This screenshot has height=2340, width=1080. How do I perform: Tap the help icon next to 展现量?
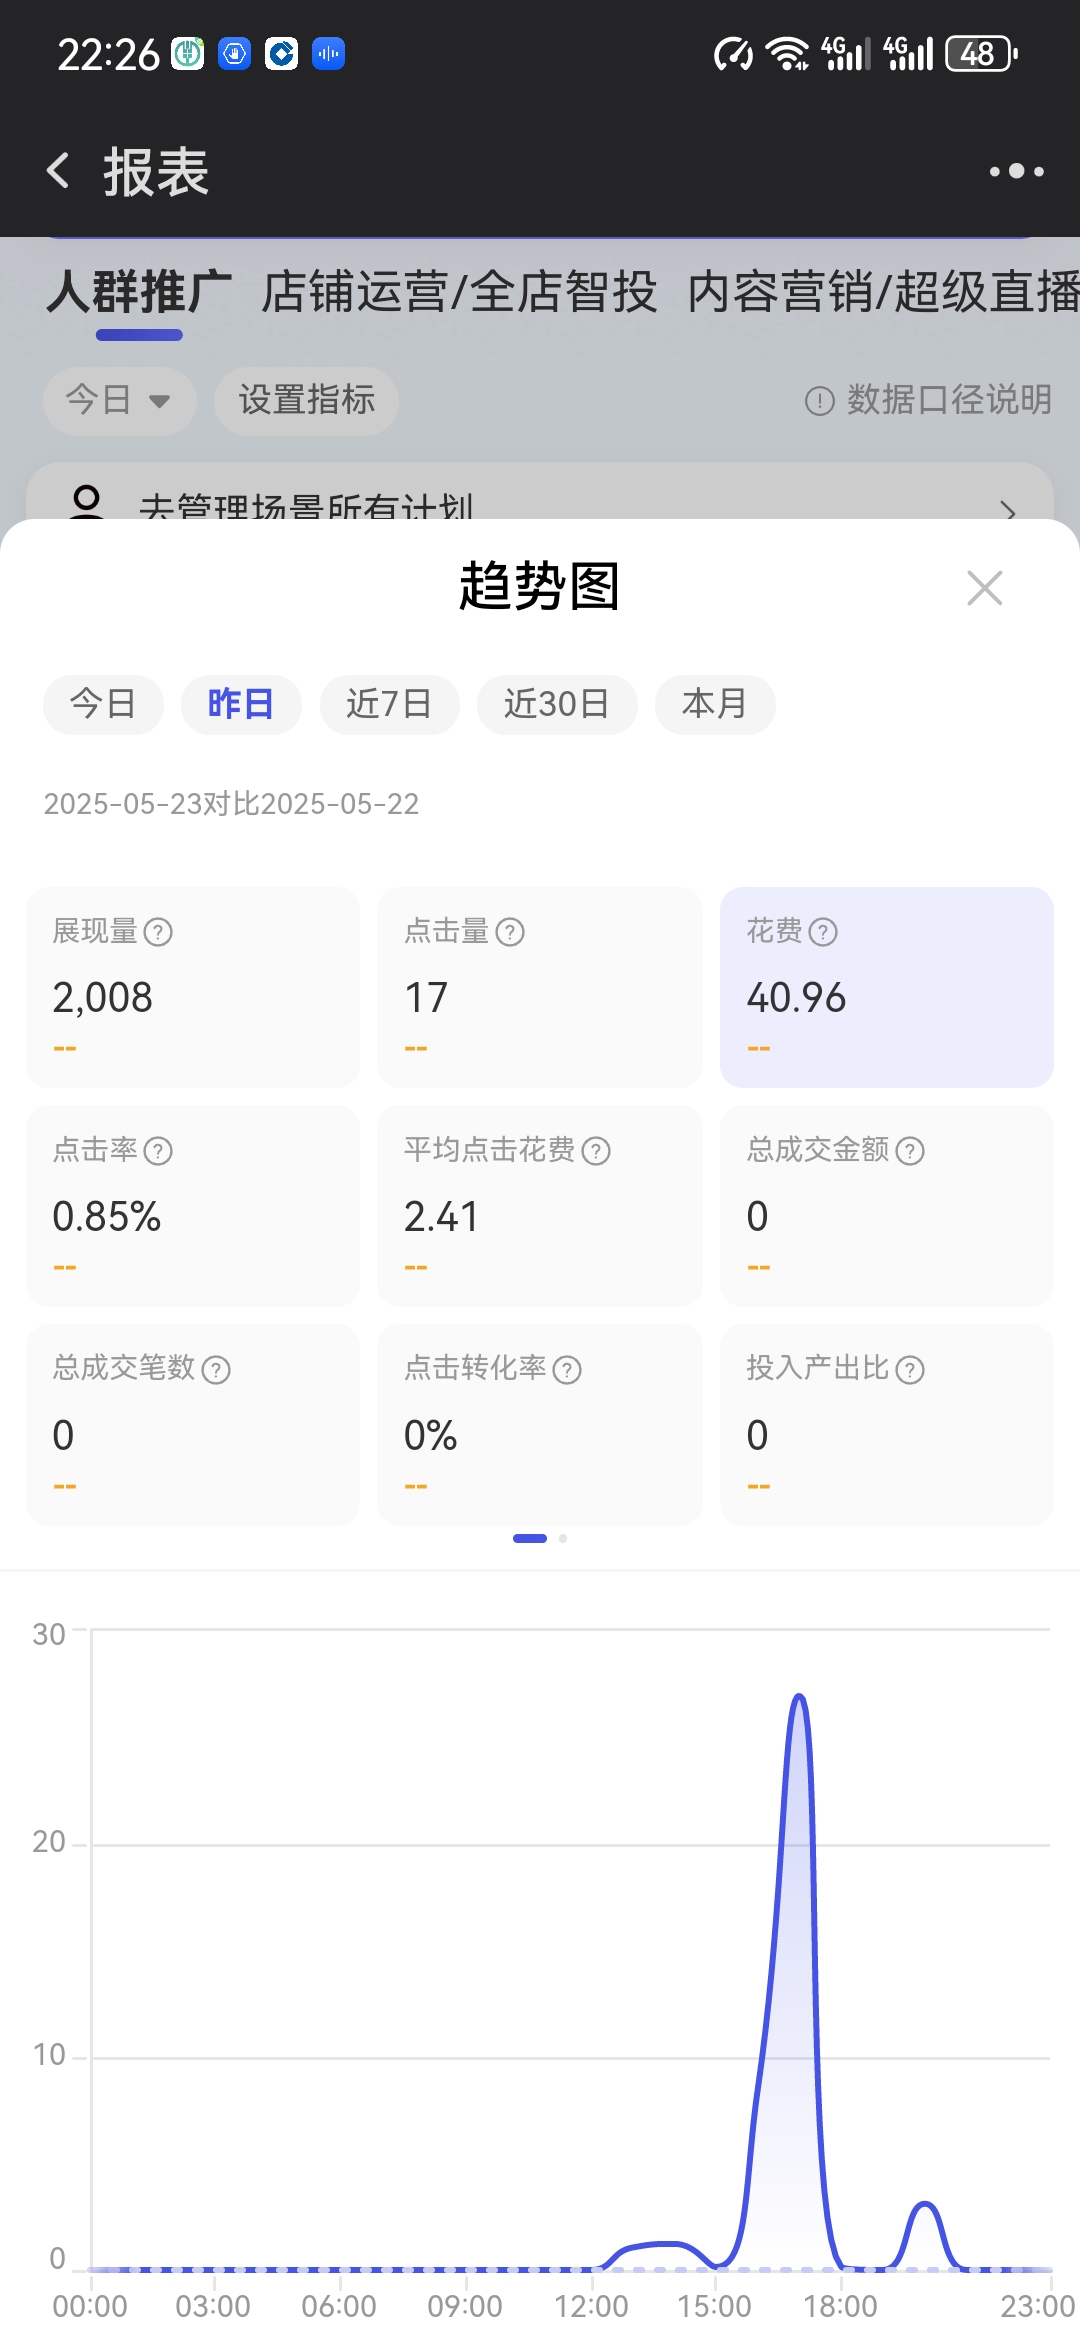tap(158, 932)
